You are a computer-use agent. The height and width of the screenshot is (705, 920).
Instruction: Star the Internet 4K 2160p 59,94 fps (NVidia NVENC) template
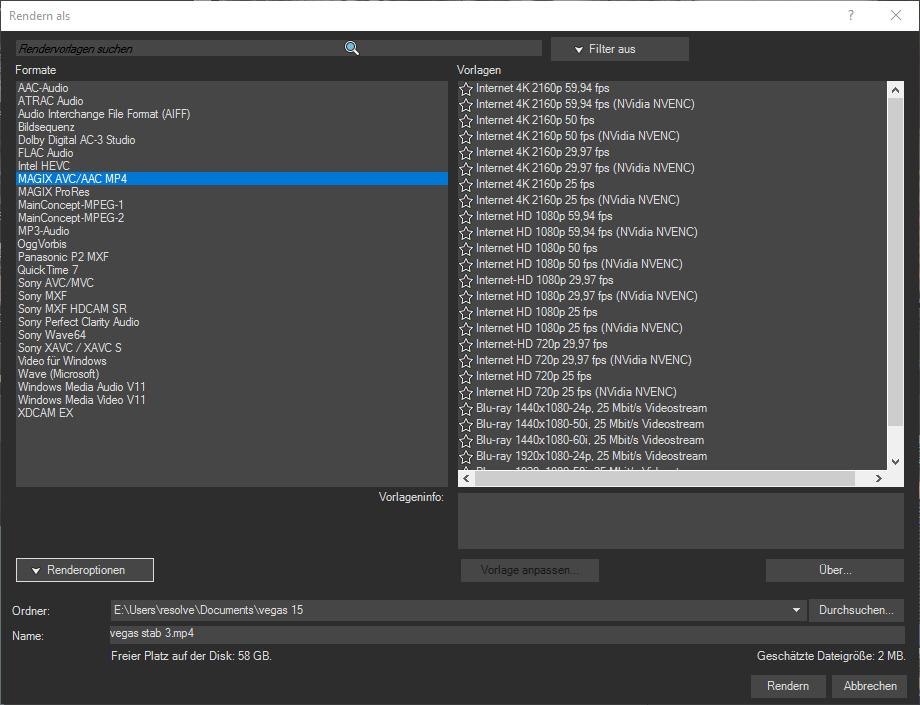pyautogui.click(x=466, y=104)
